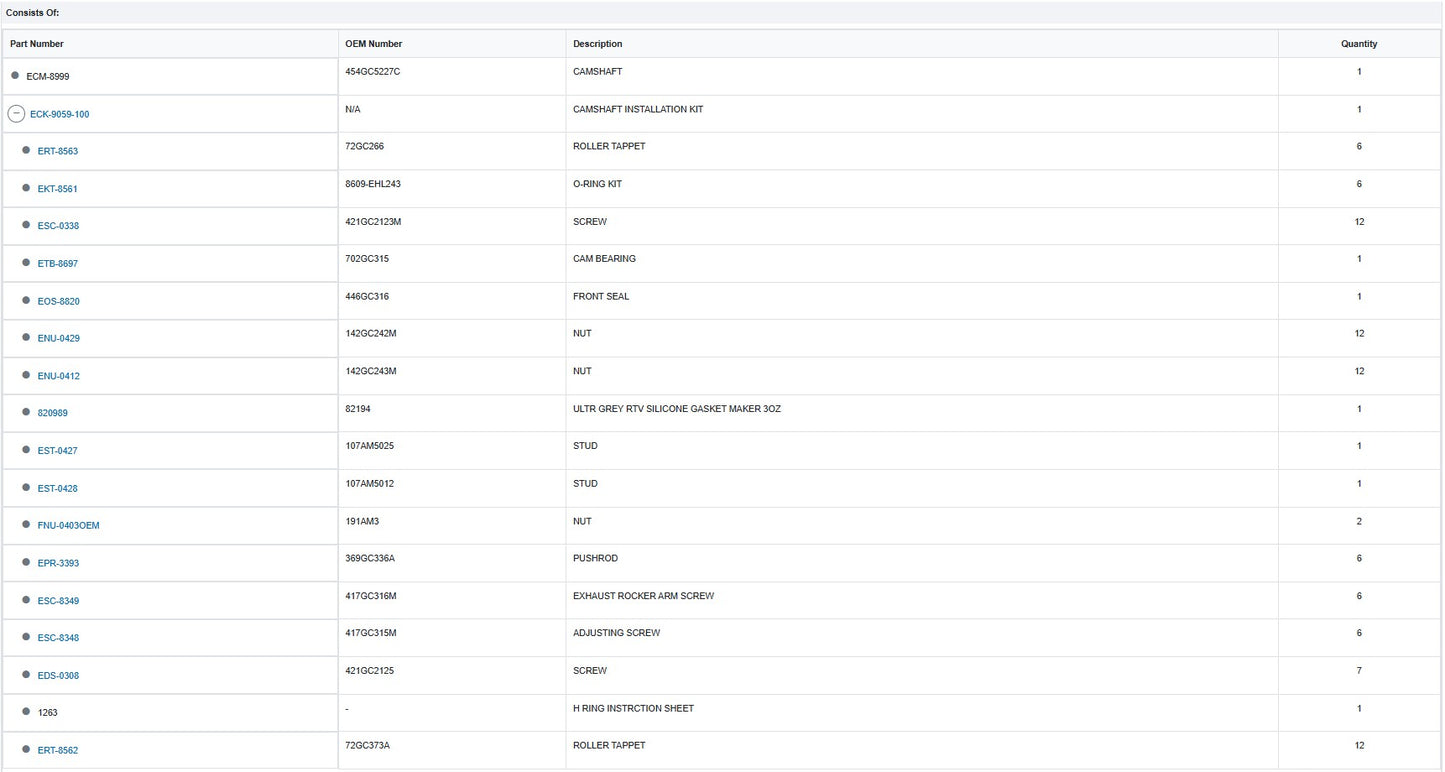
Task: Click the Quantity column header
Action: click(x=1359, y=44)
